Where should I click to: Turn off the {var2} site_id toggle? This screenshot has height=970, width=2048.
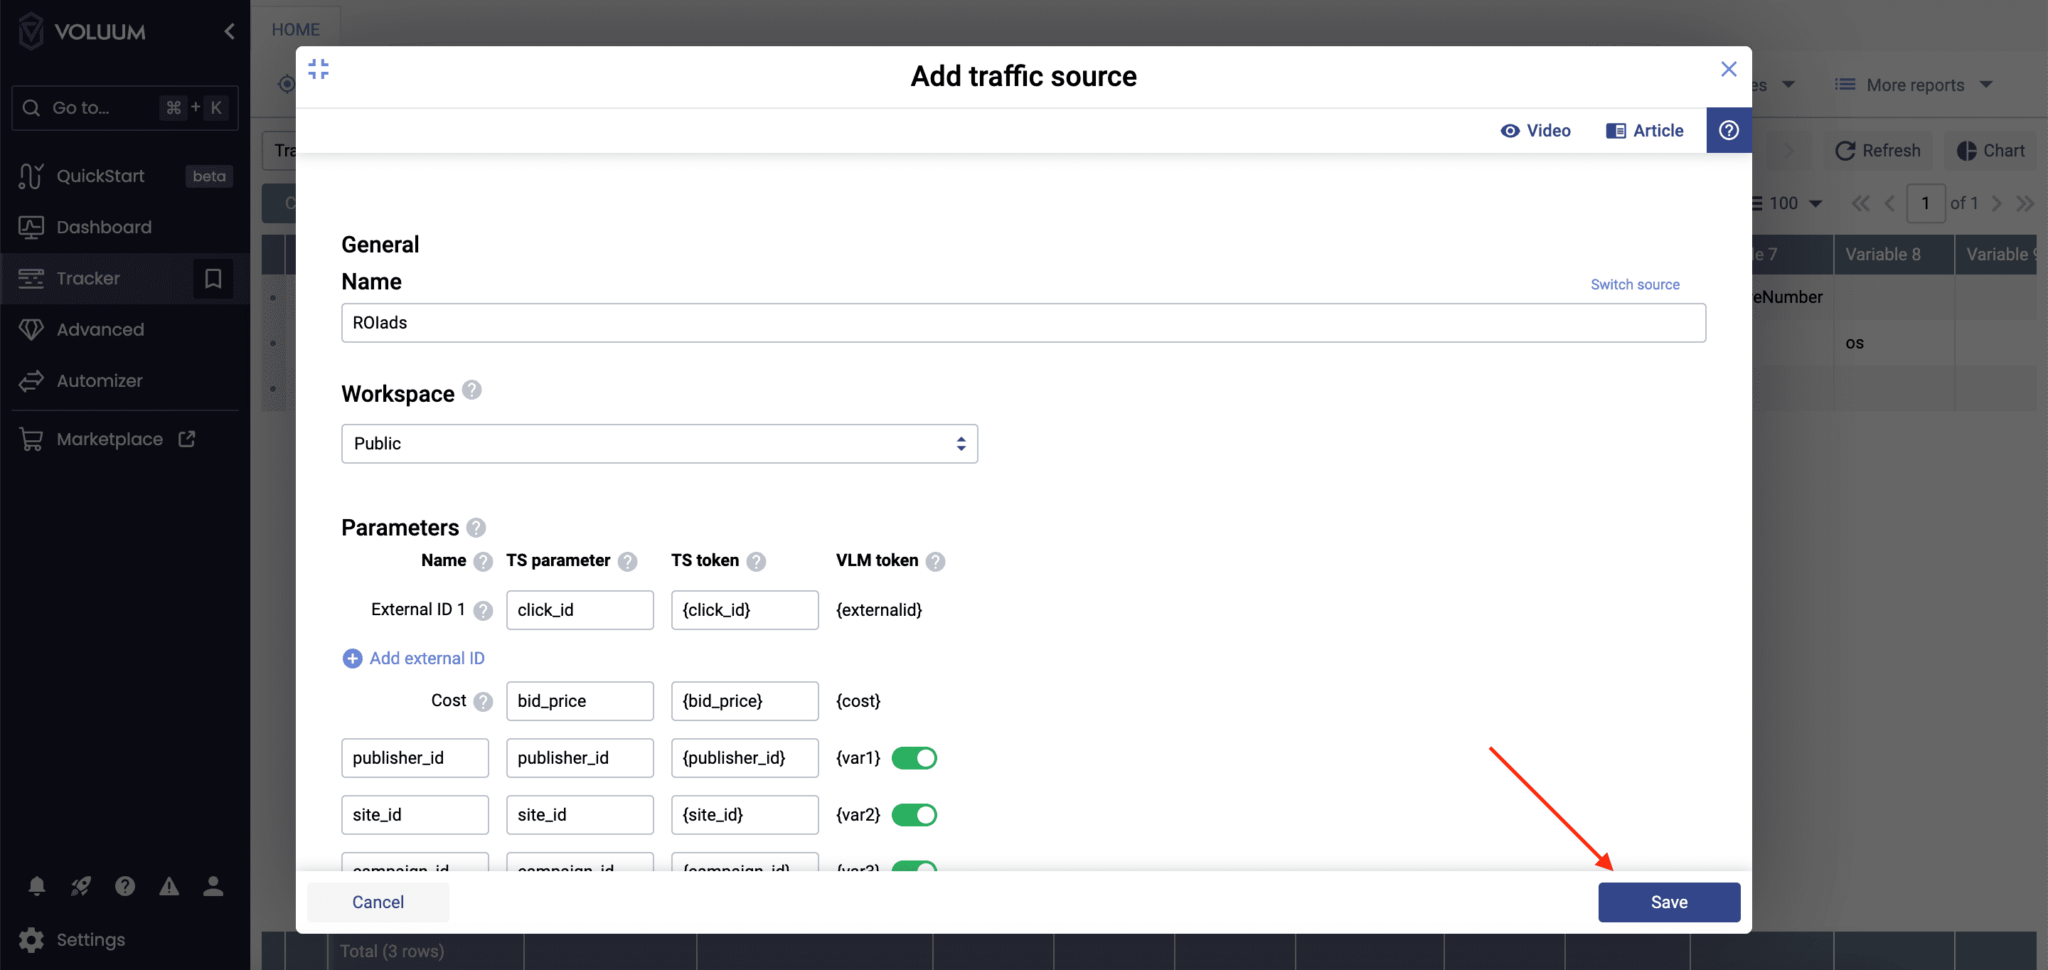point(915,814)
